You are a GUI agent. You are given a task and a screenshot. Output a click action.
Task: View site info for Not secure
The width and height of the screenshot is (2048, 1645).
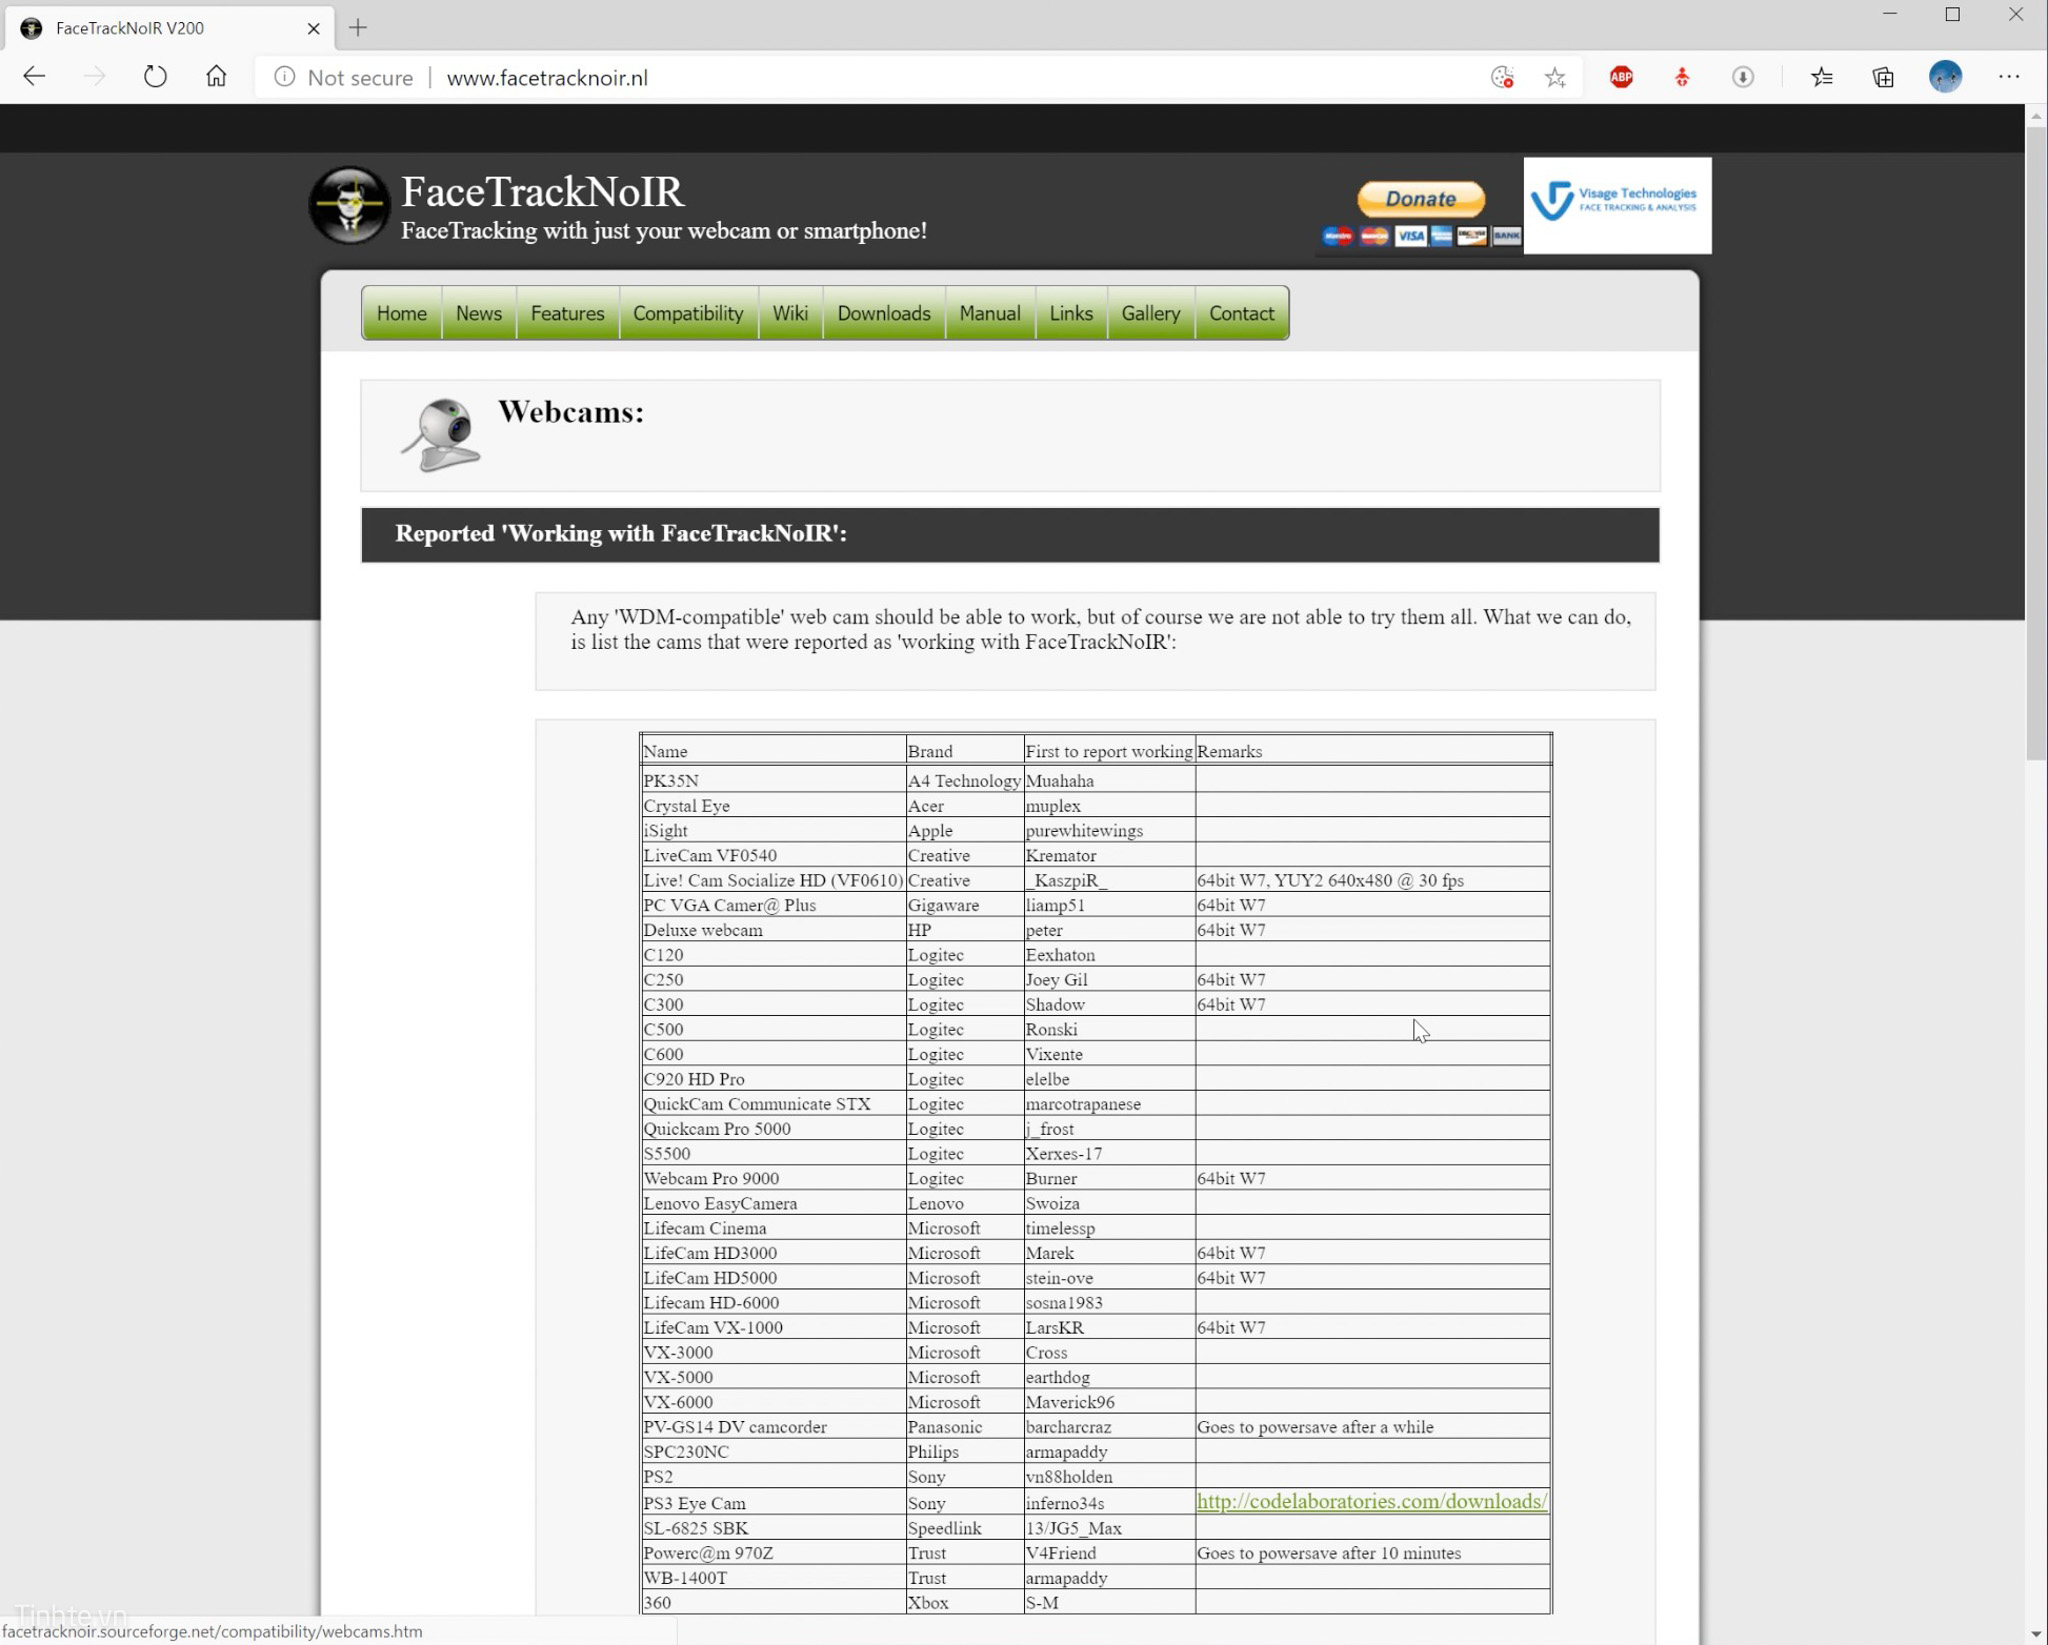343,77
